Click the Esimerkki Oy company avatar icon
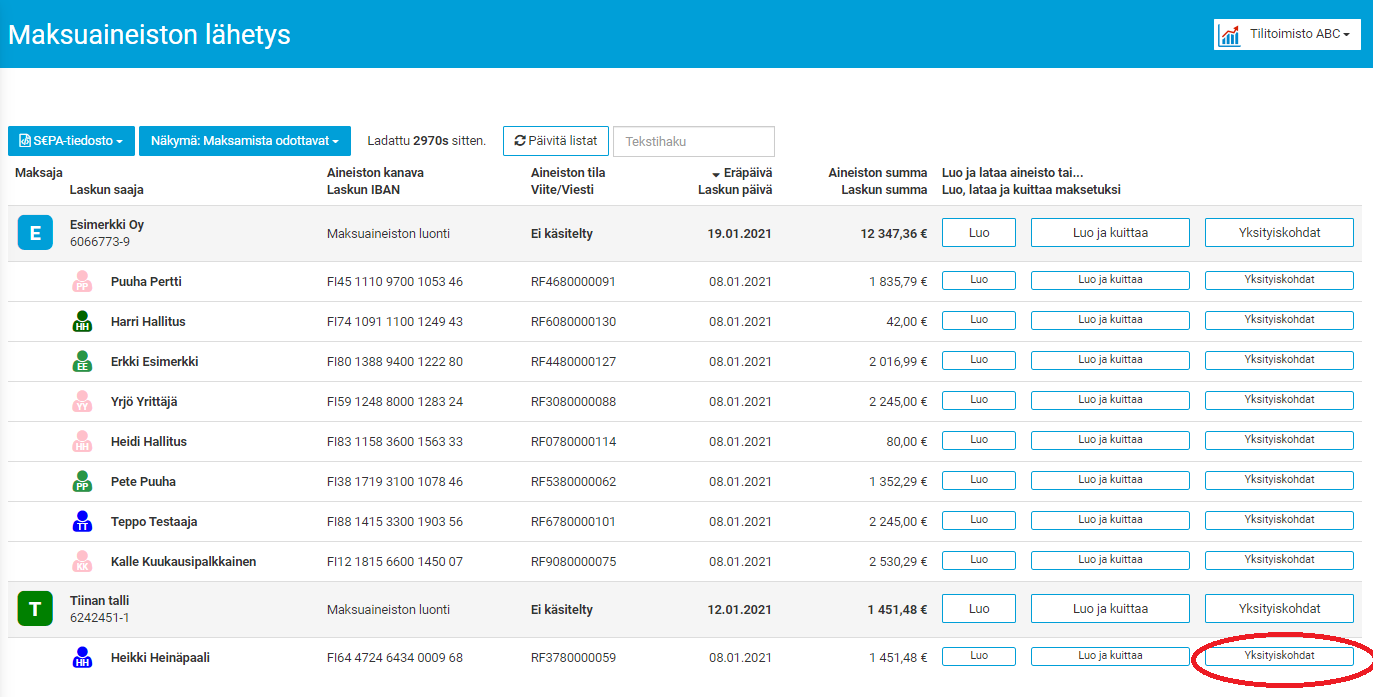This screenshot has height=697, width=1373. [x=35, y=234]
